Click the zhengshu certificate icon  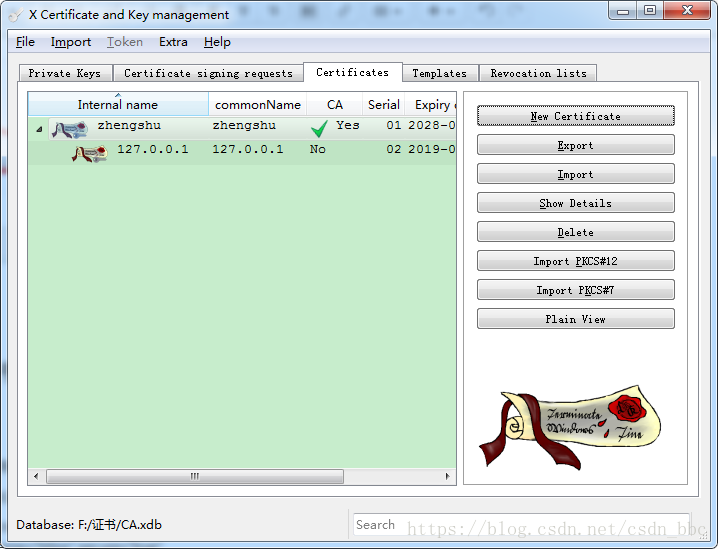coord(70,129)
